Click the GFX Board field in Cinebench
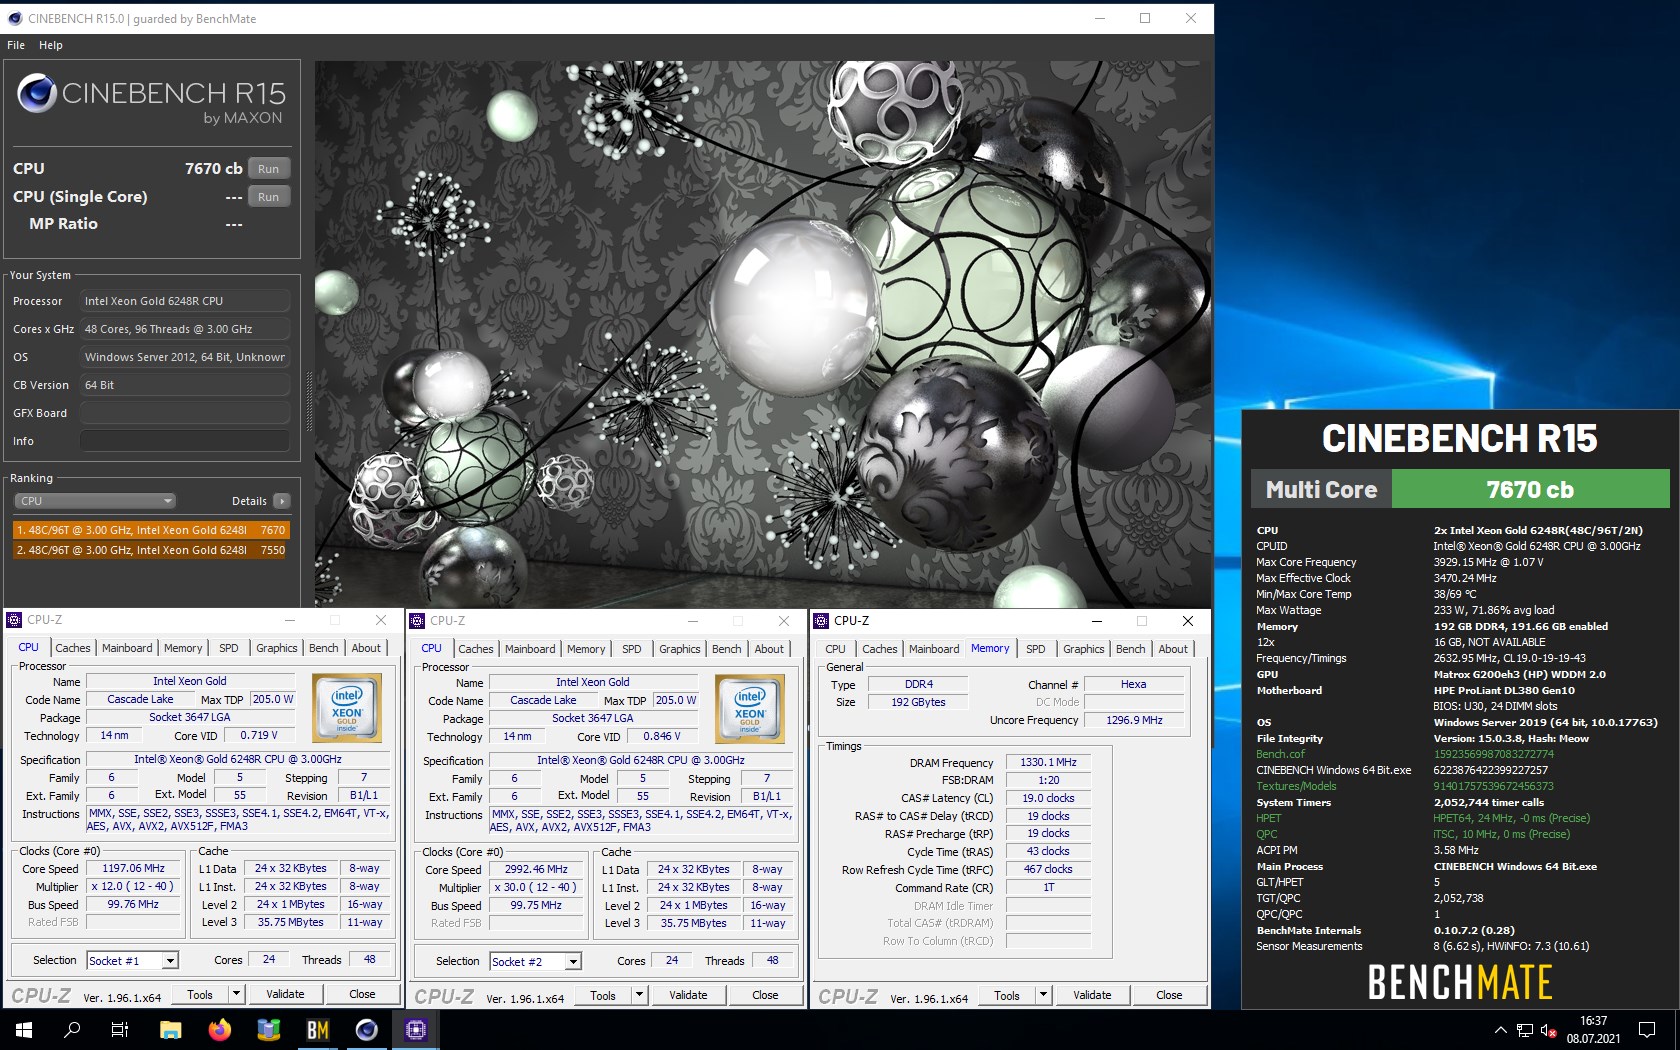Viewport: 1680px width, 1050px height. [x=185, y=413]
